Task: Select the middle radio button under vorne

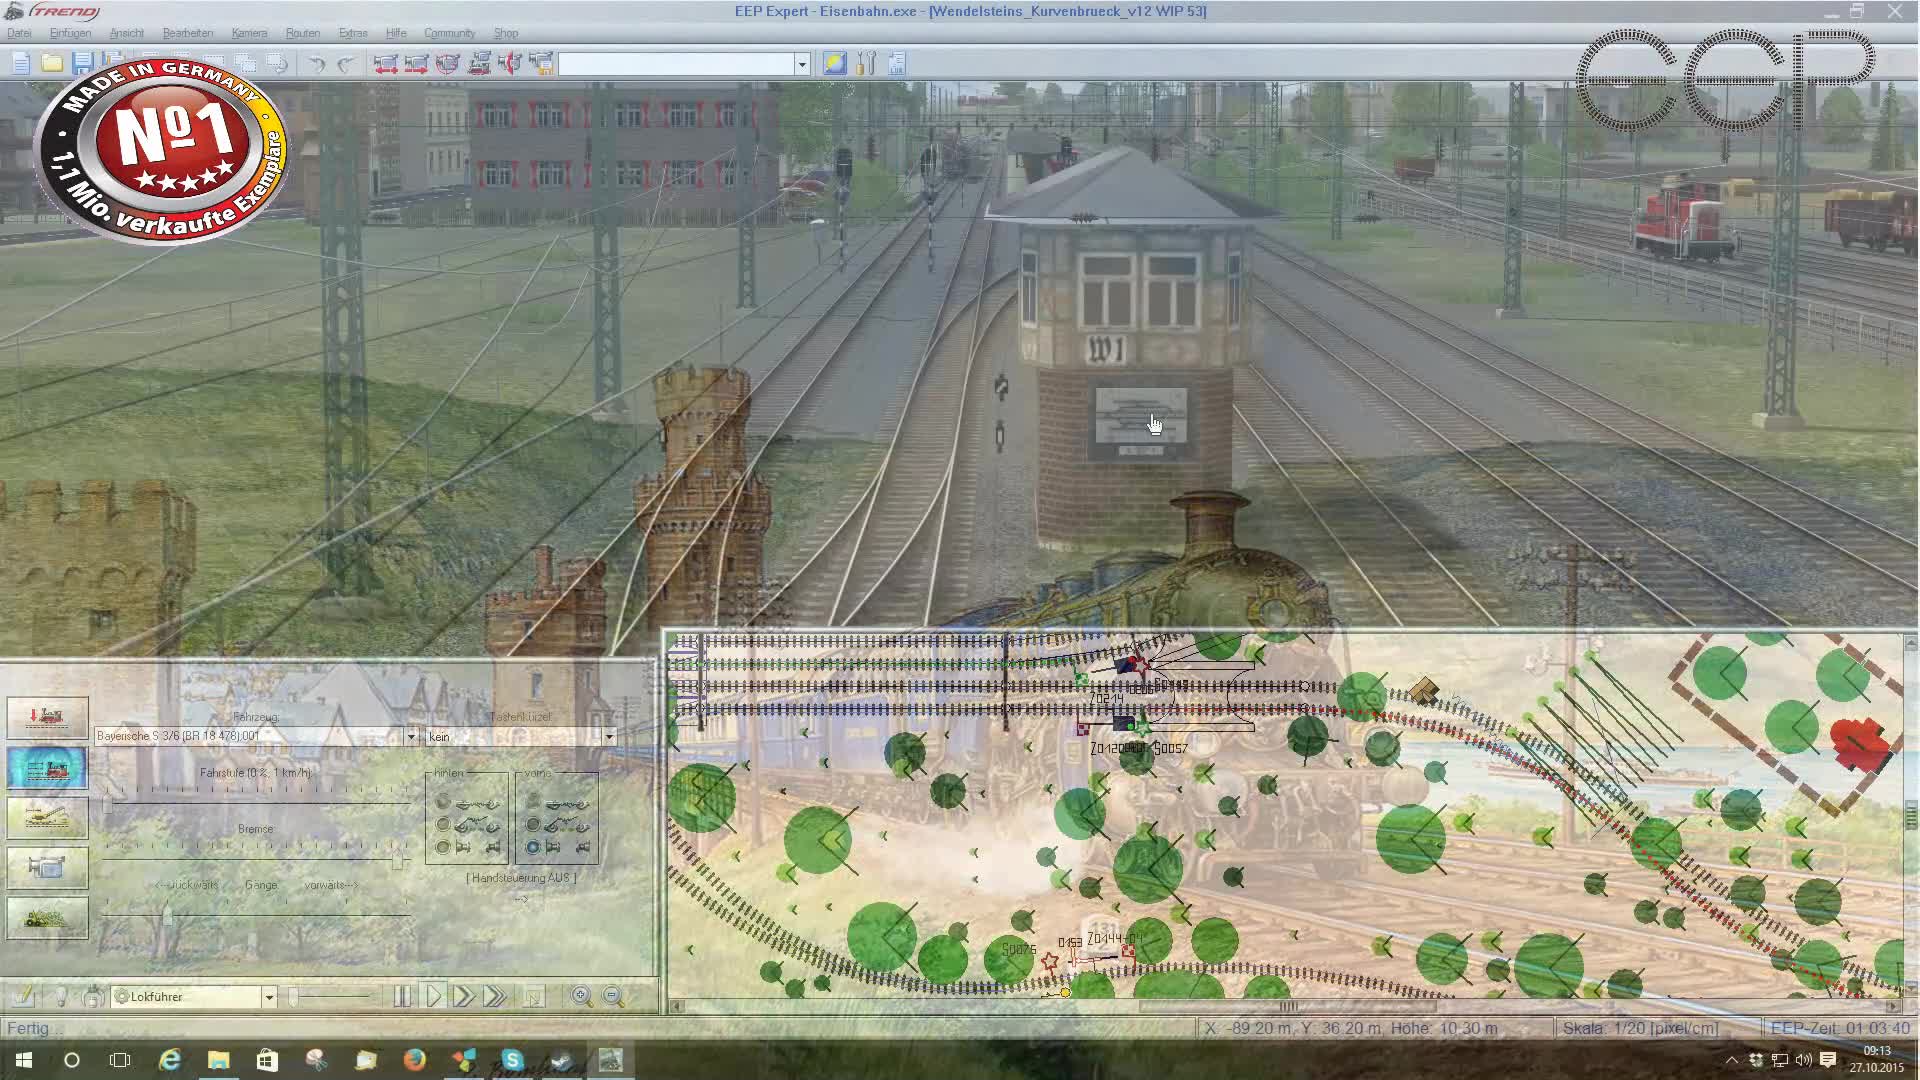Action: click(533, 825)
